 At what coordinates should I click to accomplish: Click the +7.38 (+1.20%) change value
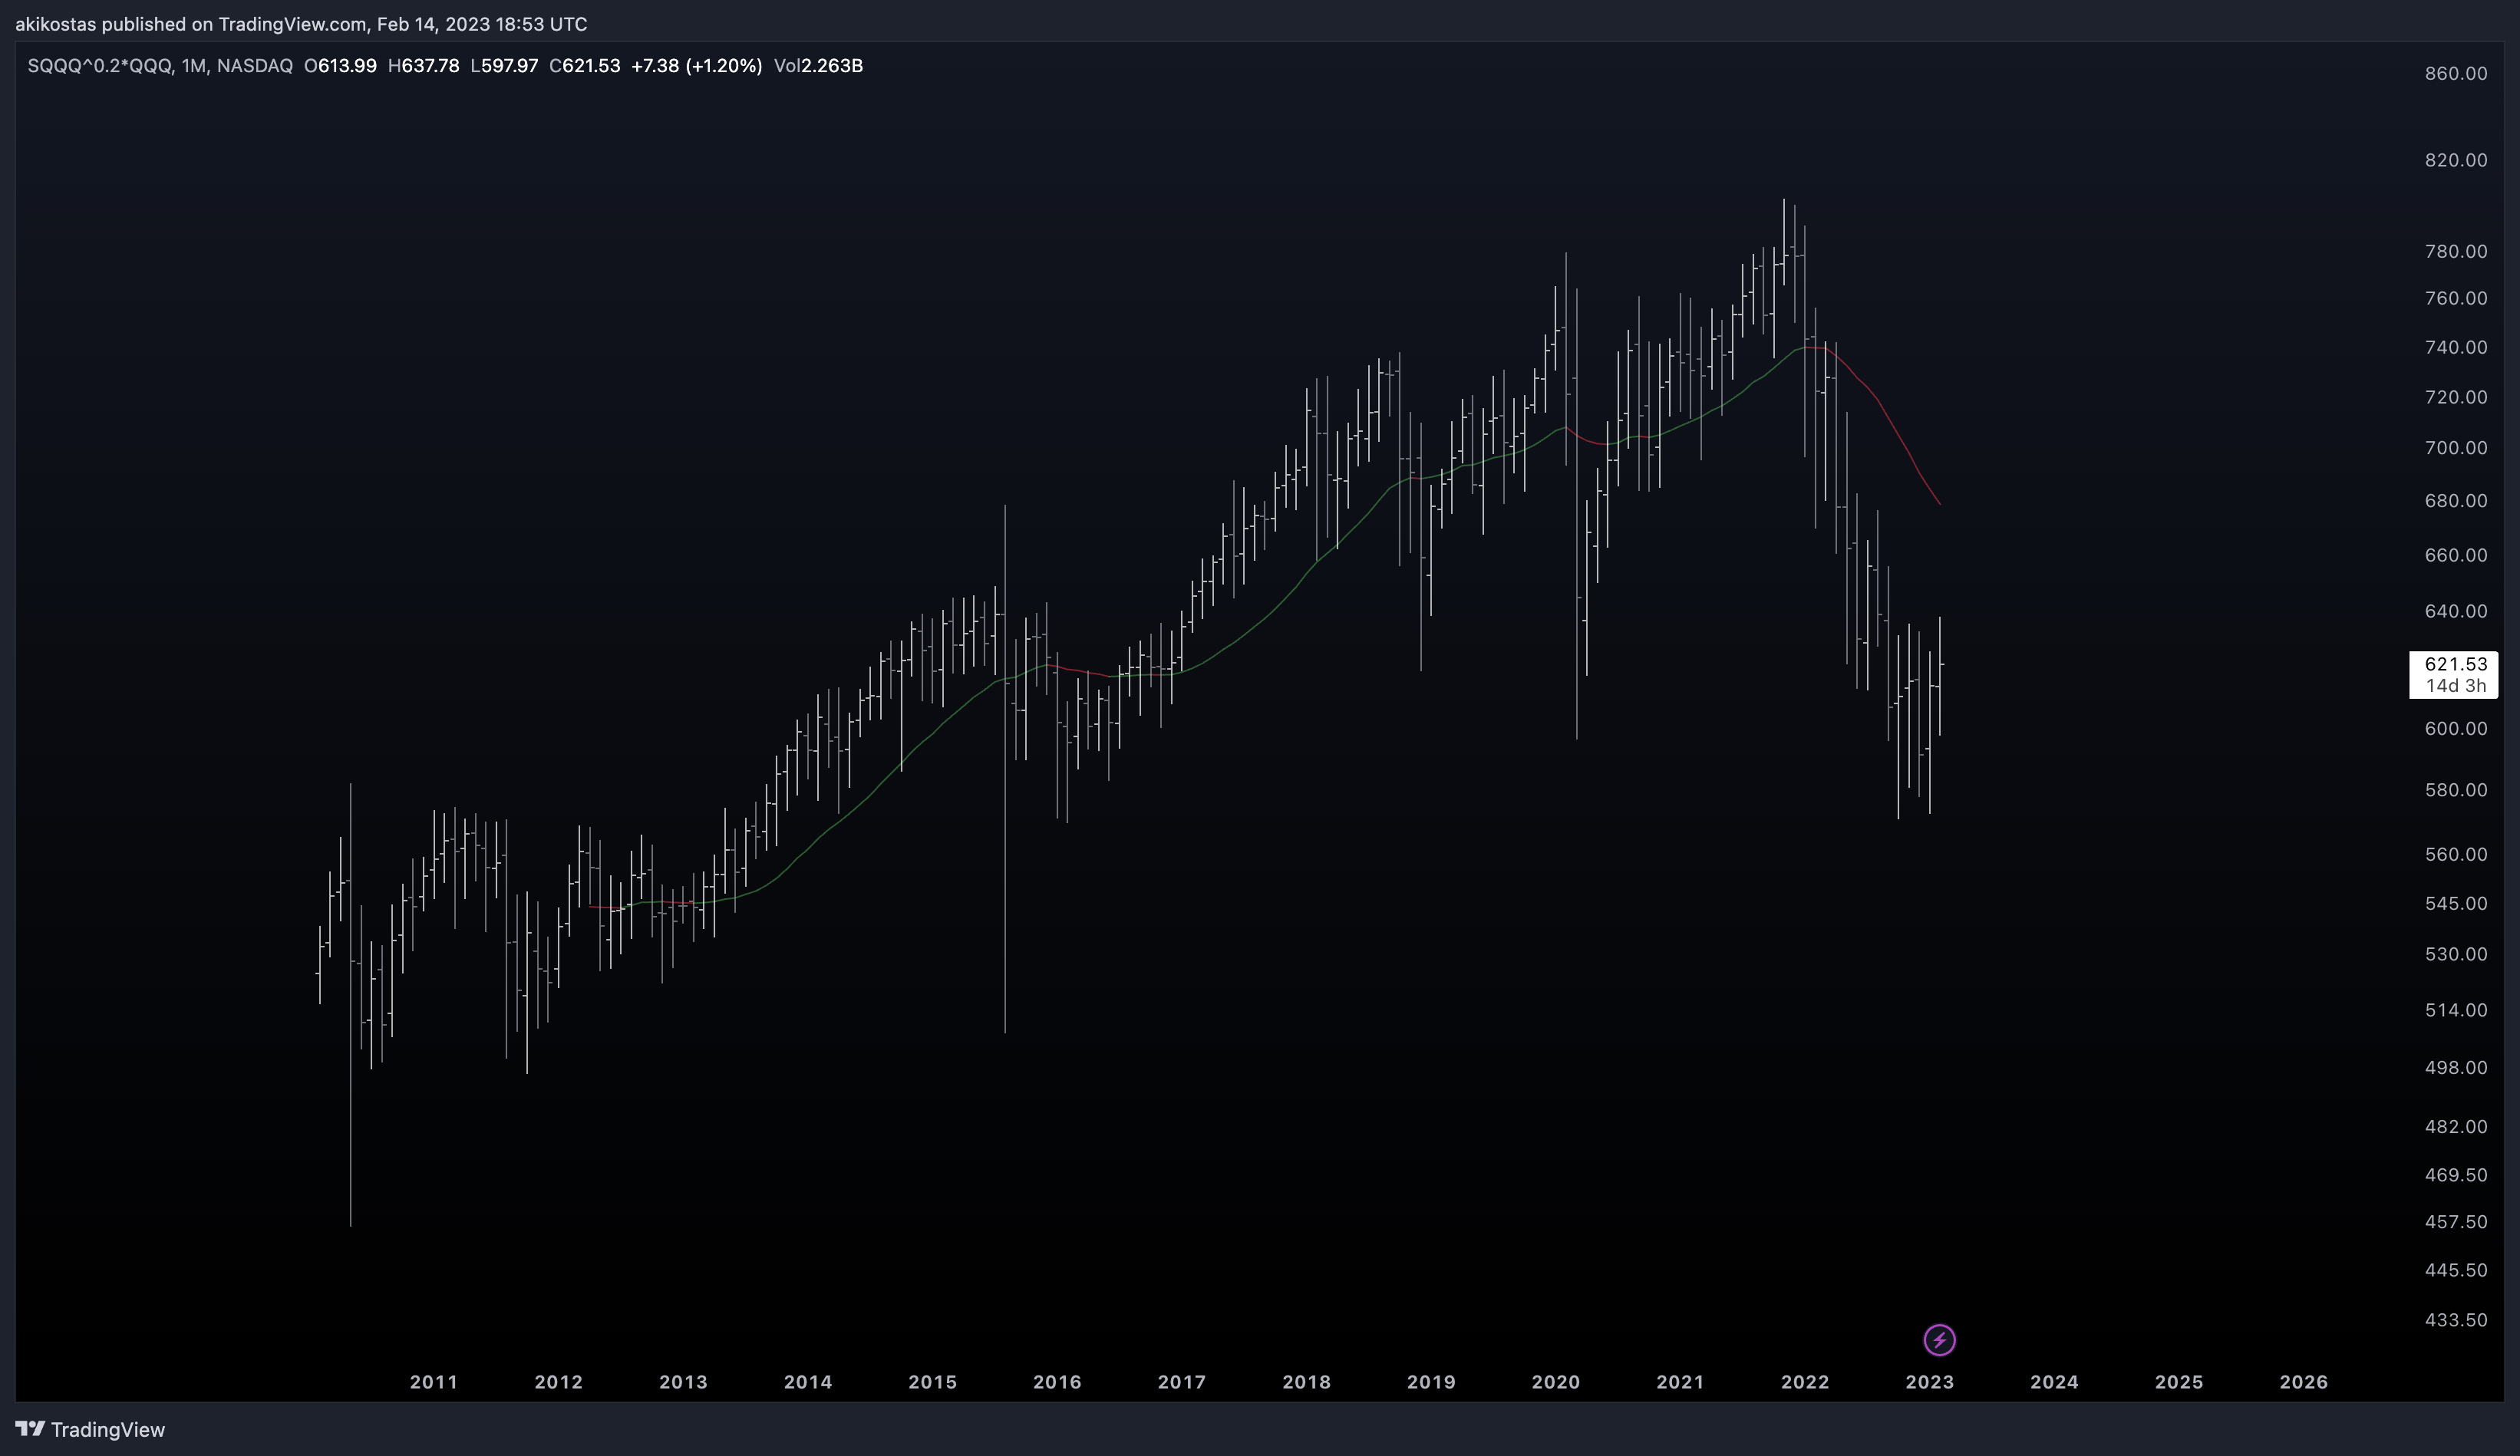pyautogui.click(x=697, y=66)
